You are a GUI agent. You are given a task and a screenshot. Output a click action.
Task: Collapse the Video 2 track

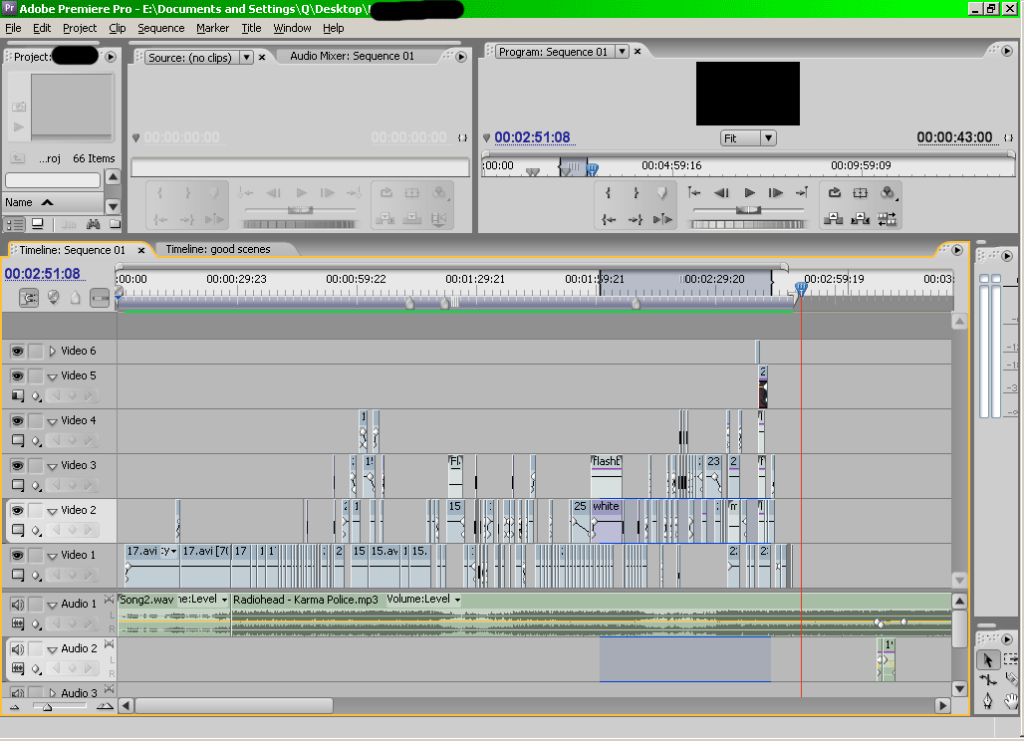(52, 511)
